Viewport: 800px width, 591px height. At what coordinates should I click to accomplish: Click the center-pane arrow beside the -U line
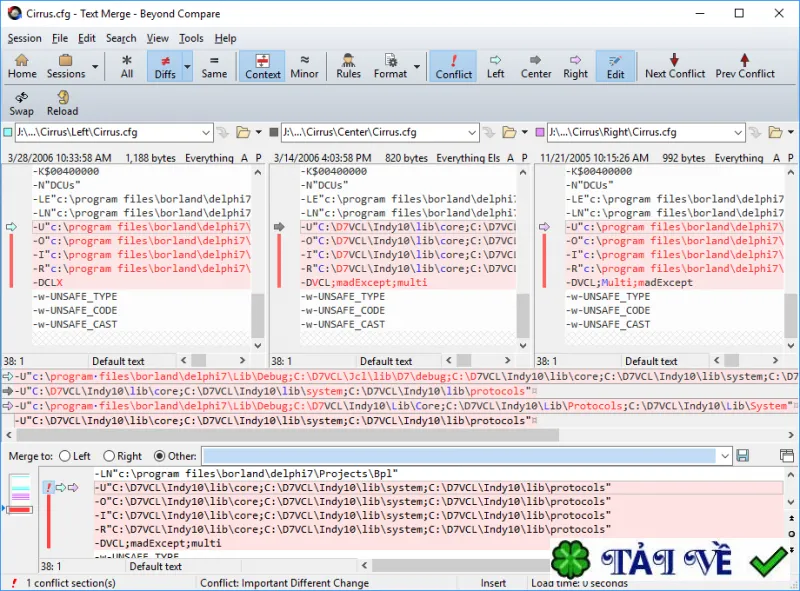279,227
